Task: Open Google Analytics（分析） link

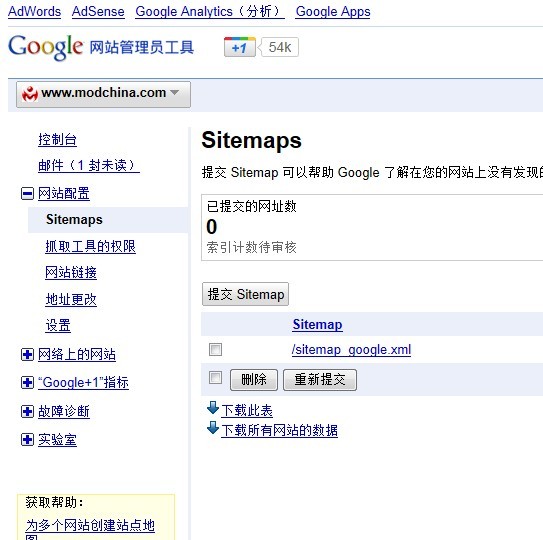Action: point(210,11)
